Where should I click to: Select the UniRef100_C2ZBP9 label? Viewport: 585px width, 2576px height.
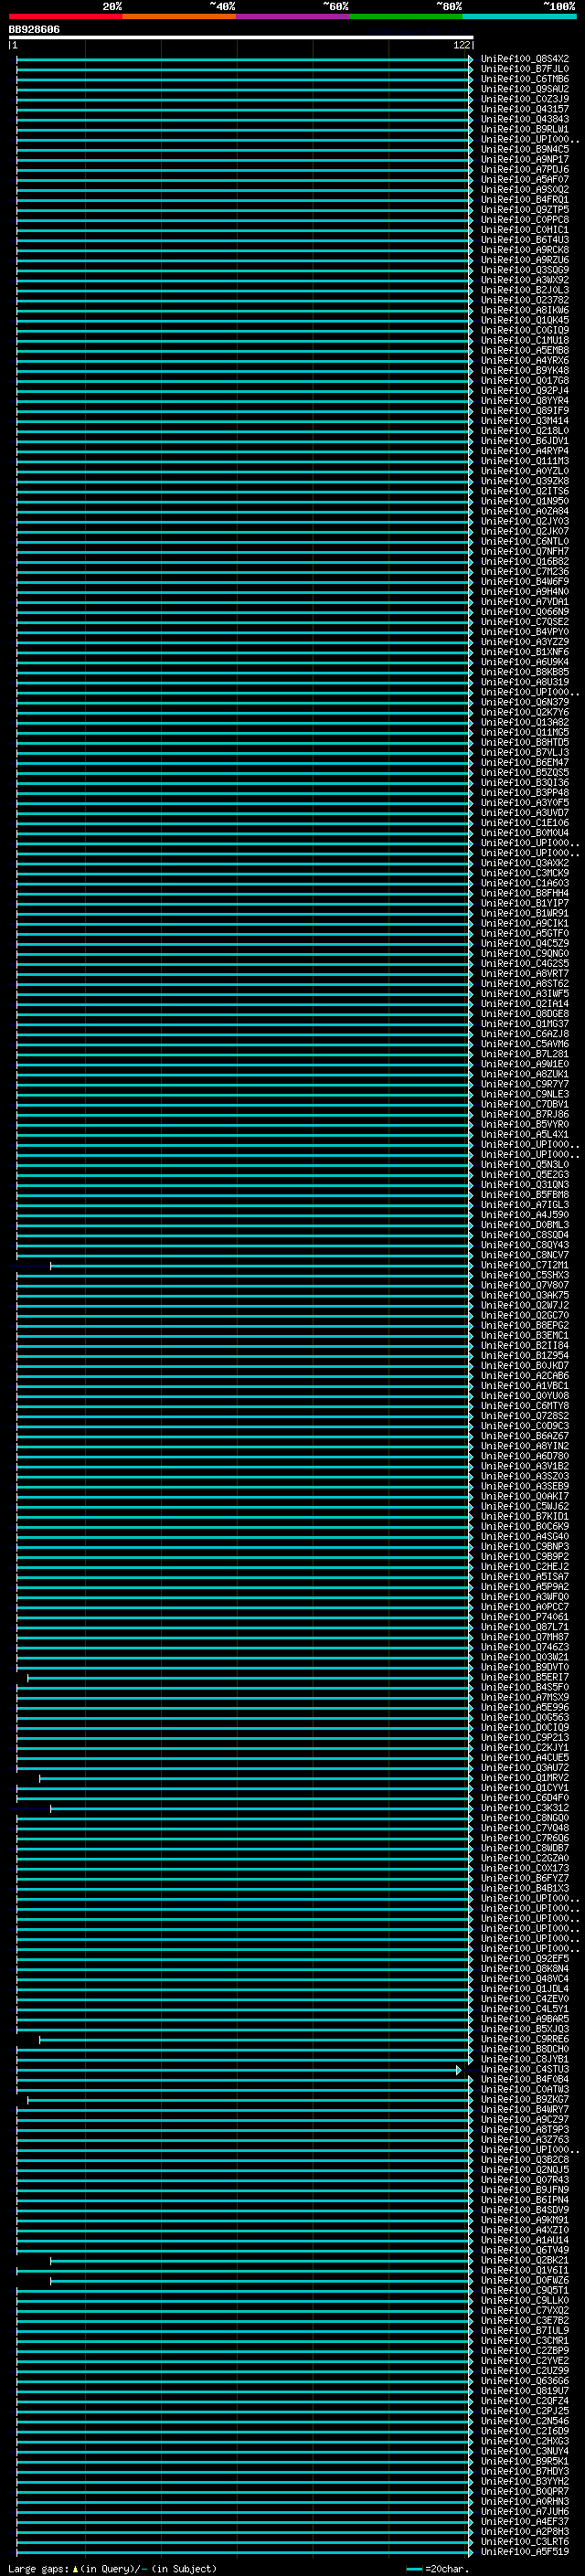[525, 2350]
